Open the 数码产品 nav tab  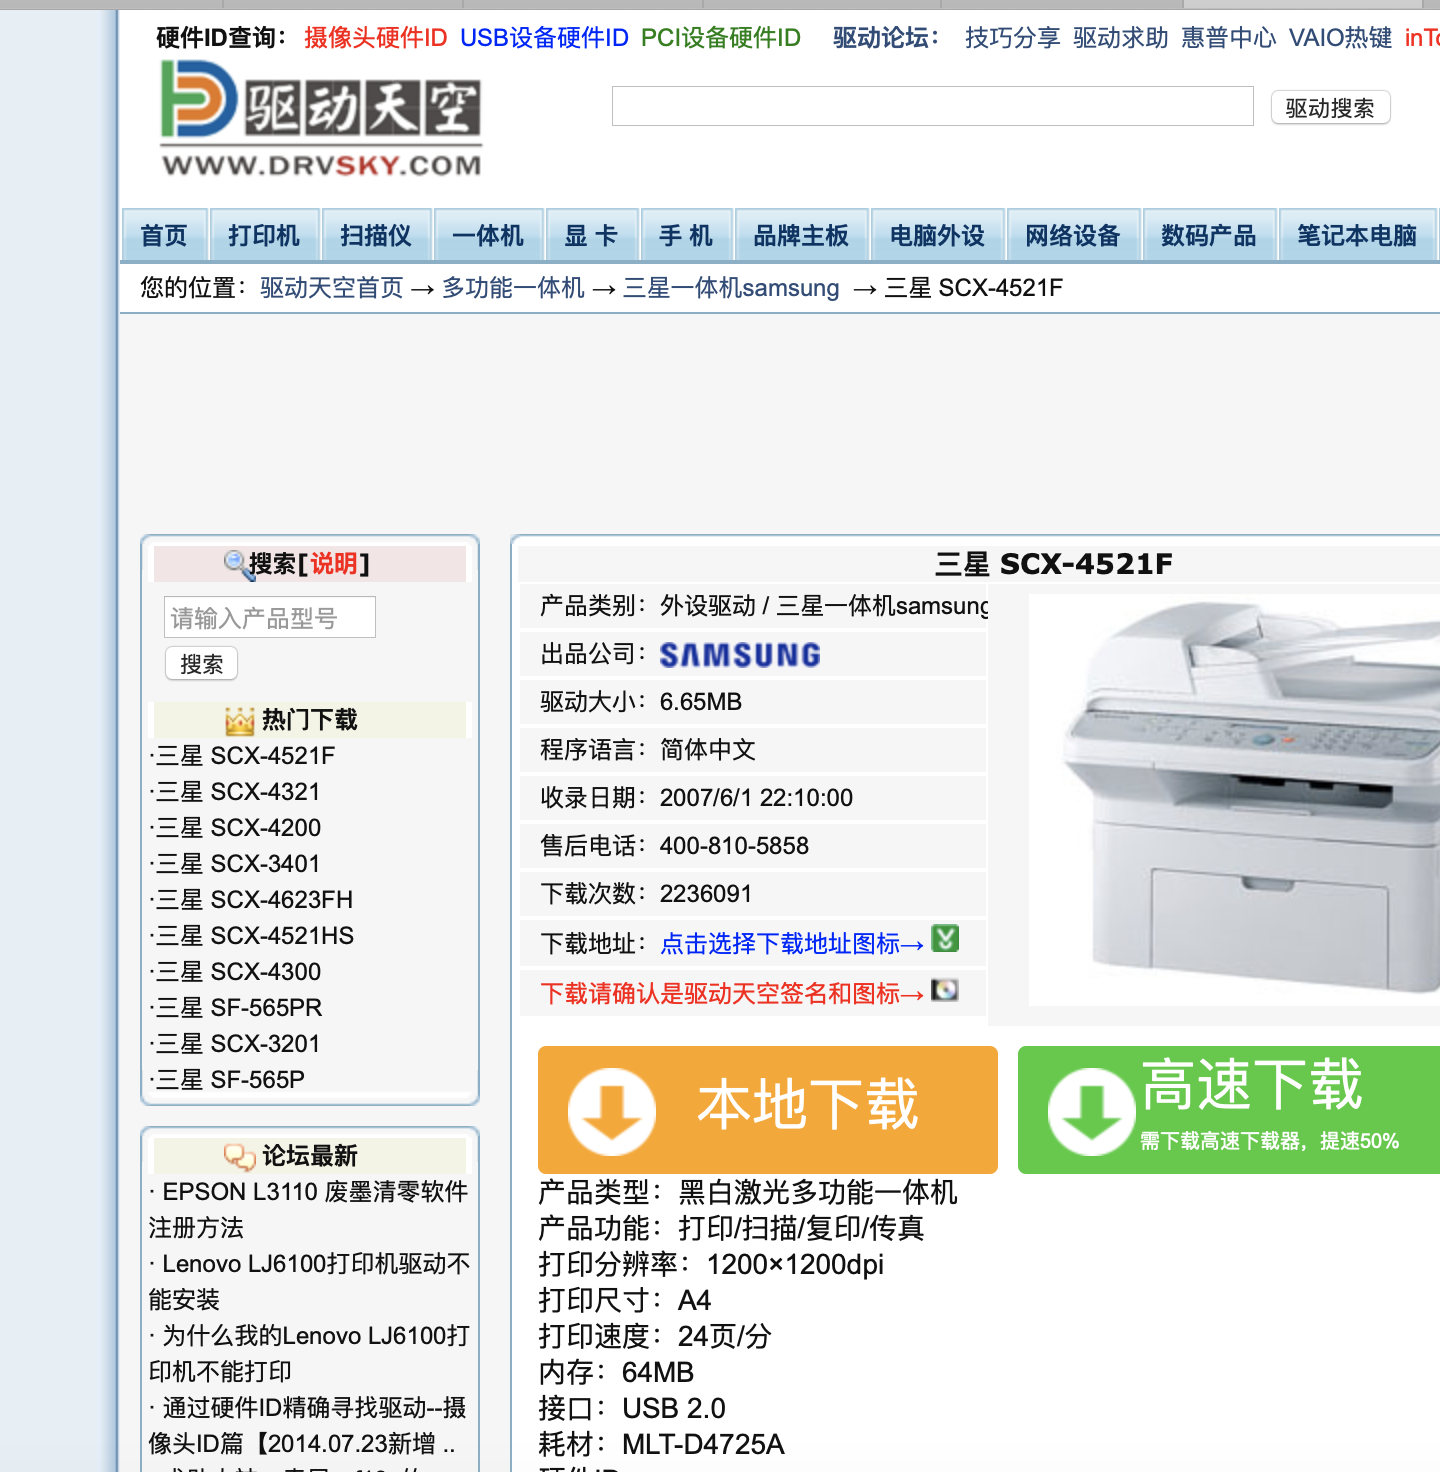click(1209, 235)
